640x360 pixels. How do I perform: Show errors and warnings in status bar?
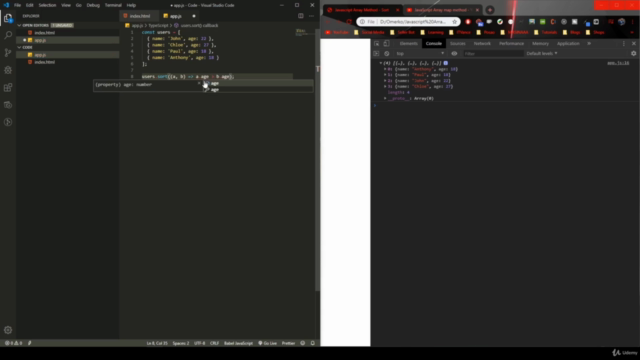[x=13, y=343]
